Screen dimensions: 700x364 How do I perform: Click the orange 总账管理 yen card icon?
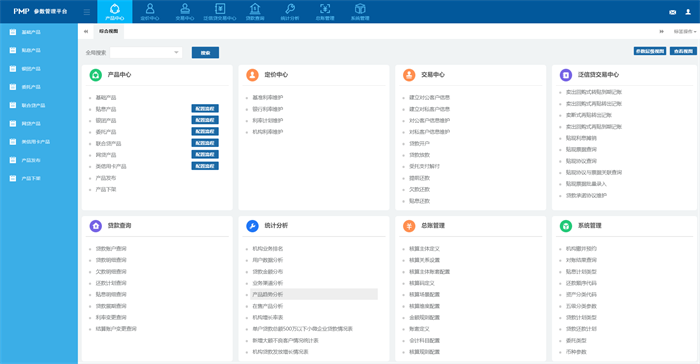(409, 226)
